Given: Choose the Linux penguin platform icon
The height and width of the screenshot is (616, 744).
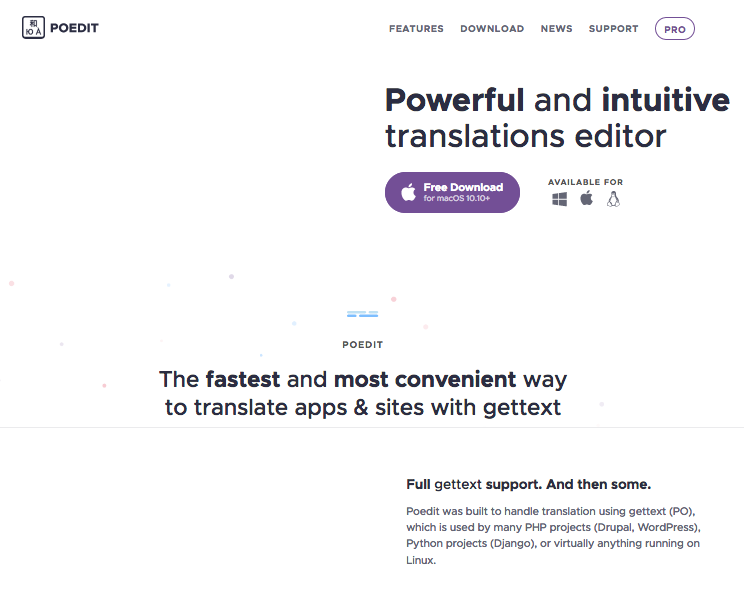Looking at the screenshot, I should click(x=614, y=199).
